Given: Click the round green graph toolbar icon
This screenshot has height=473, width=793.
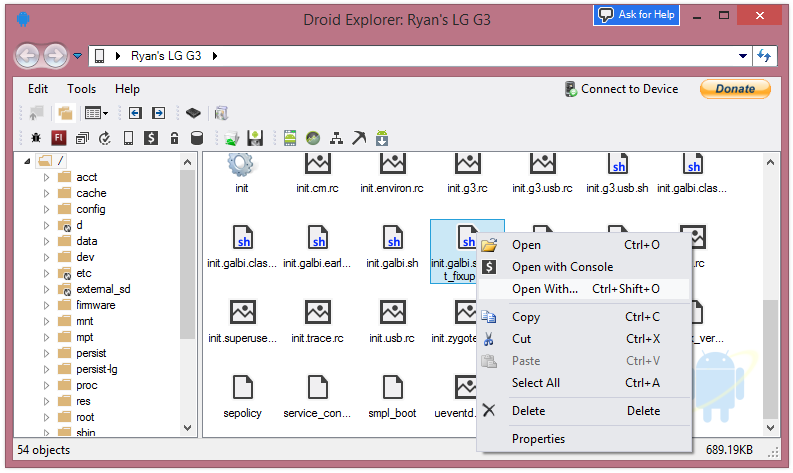Looking at the screenshot, I should tap(313, 138).
